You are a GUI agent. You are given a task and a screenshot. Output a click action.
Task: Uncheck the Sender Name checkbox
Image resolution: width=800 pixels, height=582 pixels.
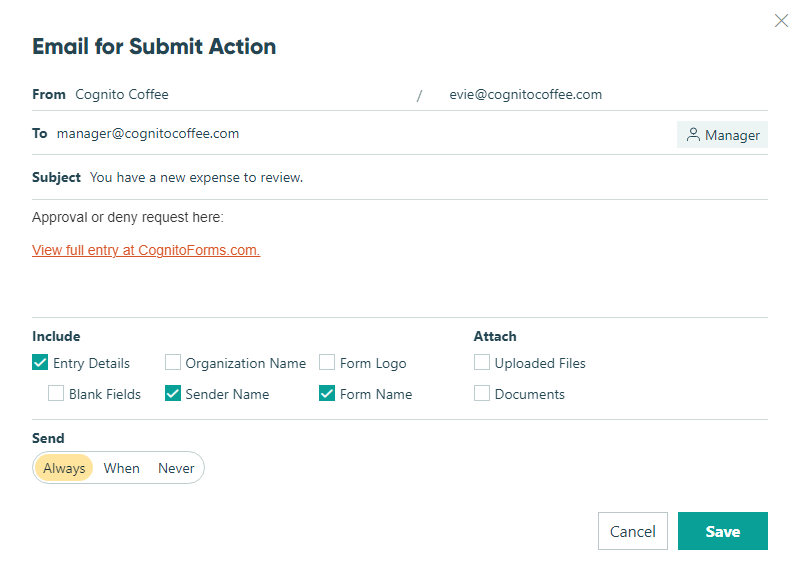click(x=173, y=393)
